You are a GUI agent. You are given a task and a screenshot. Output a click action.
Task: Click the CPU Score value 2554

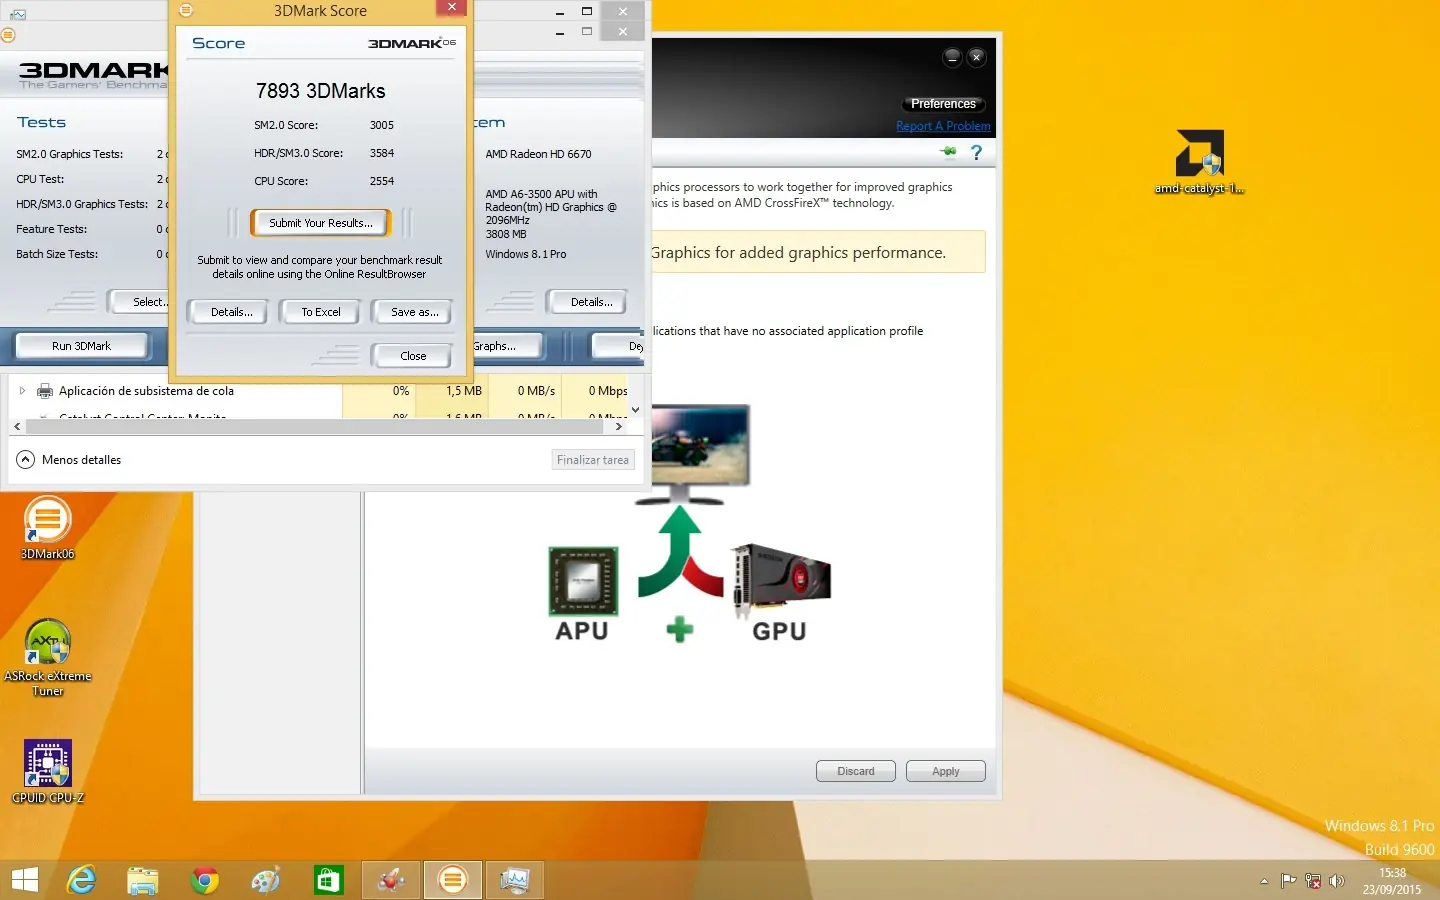(x=382, y=181)
